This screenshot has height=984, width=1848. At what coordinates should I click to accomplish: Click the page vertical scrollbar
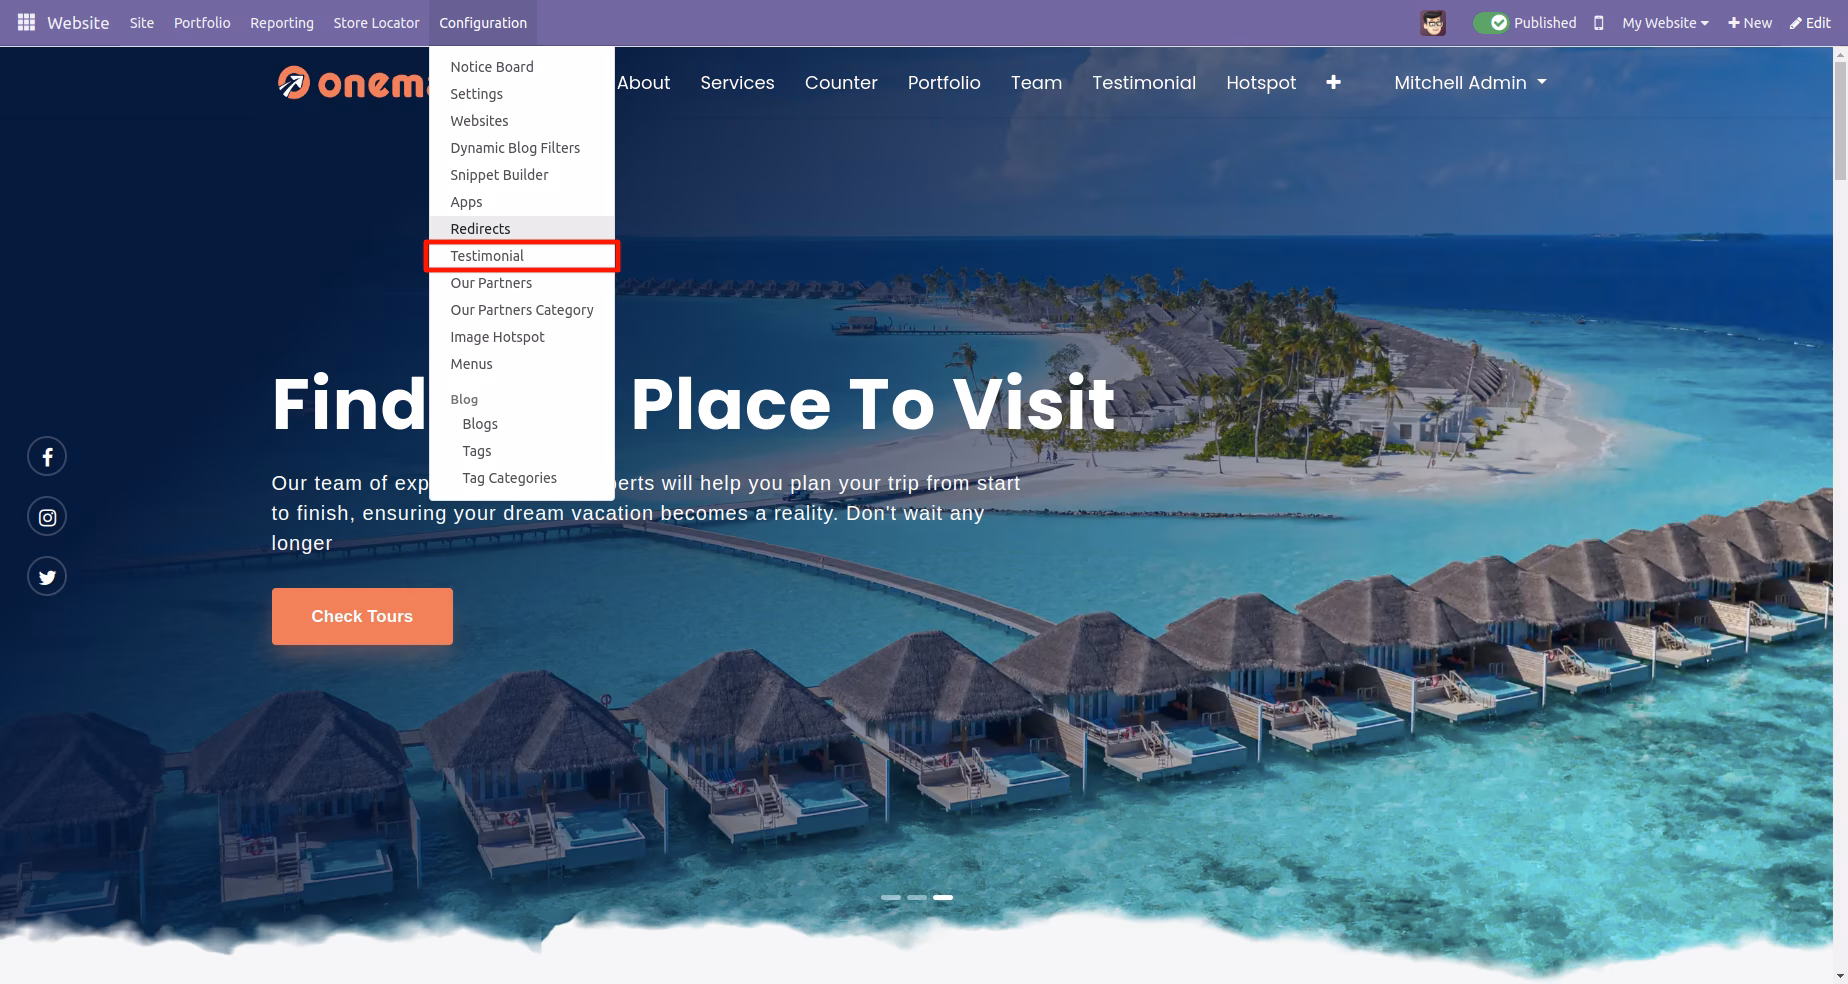pyautogui.click(x=1840, y=515)
